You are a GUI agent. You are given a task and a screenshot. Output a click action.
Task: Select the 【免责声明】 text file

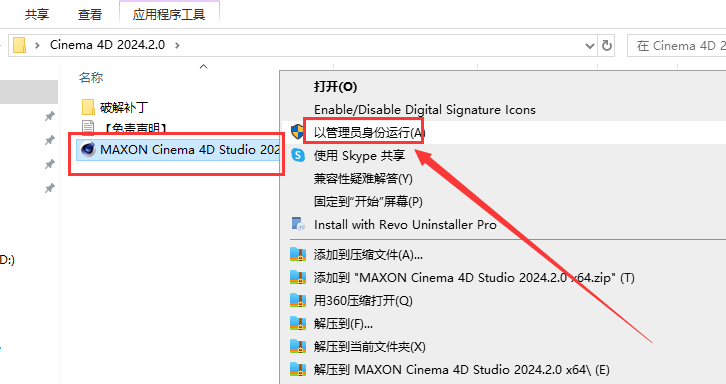[135, 127]
